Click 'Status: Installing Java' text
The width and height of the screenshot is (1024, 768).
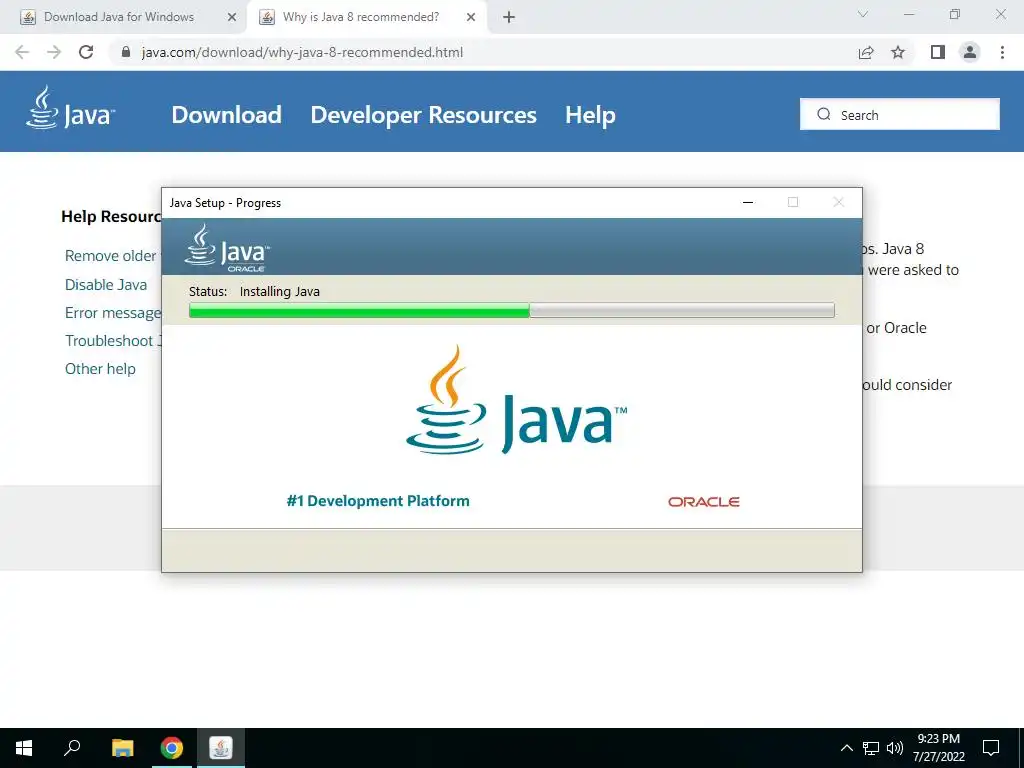point(254,291)
